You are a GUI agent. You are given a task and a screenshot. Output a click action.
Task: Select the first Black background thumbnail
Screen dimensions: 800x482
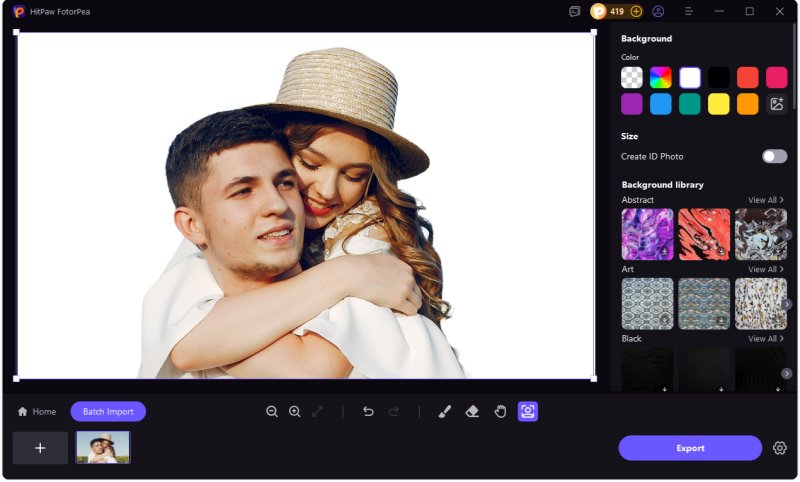click(x=647, y=370)
